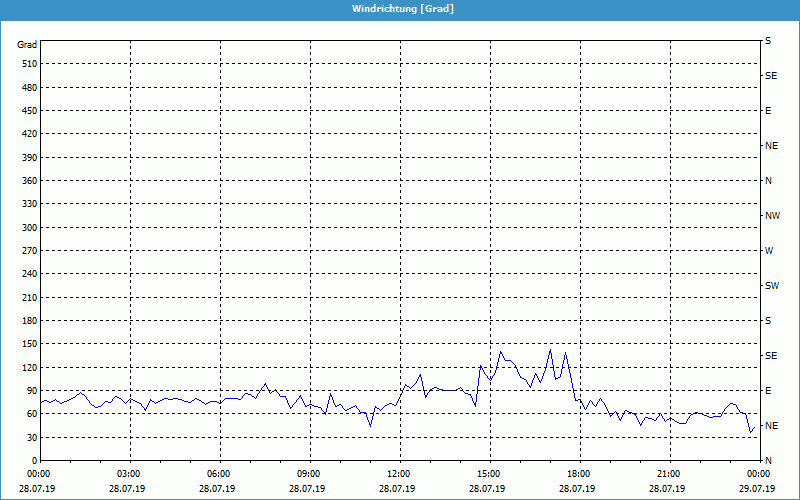Click the NW compass label on right axis
The width and height of the screenshot is (800, 500).
(x=772, y=216)
